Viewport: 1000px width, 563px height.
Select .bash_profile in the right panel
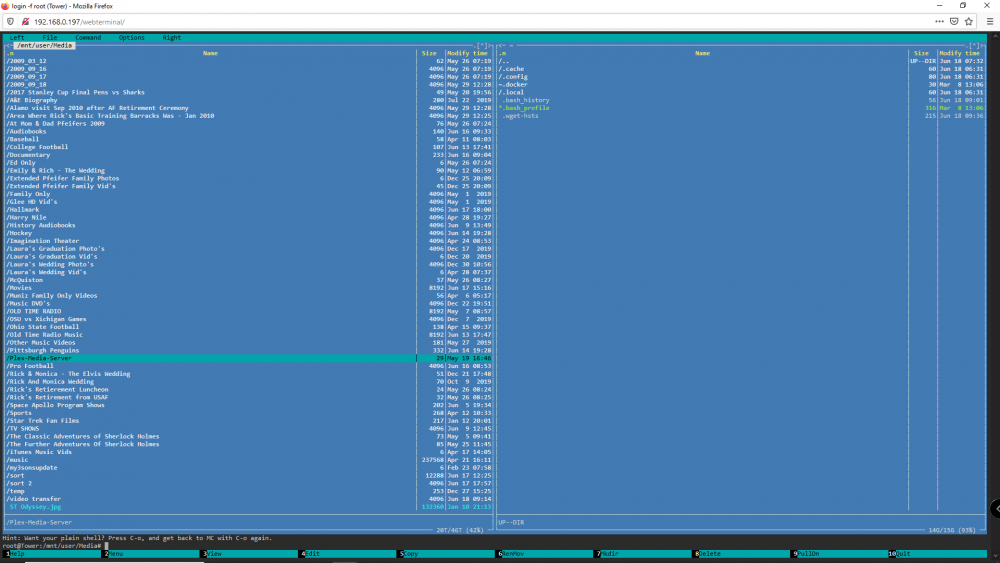[x=524, y=108]
